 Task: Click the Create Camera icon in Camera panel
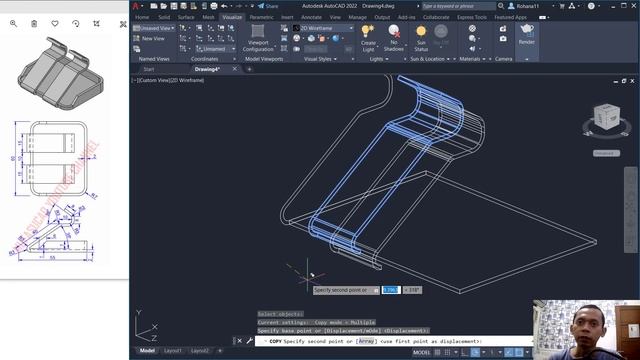(x=503, y=28)
